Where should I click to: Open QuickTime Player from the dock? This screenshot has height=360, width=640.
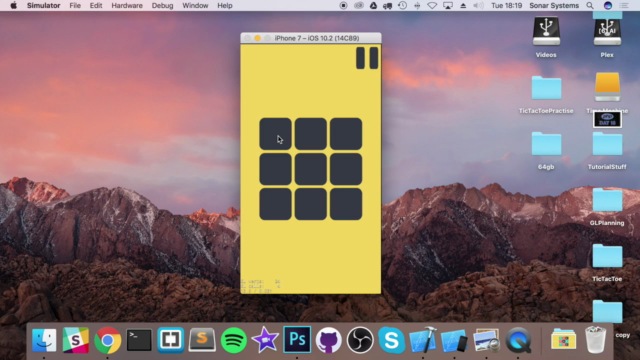tap(518, 340)
